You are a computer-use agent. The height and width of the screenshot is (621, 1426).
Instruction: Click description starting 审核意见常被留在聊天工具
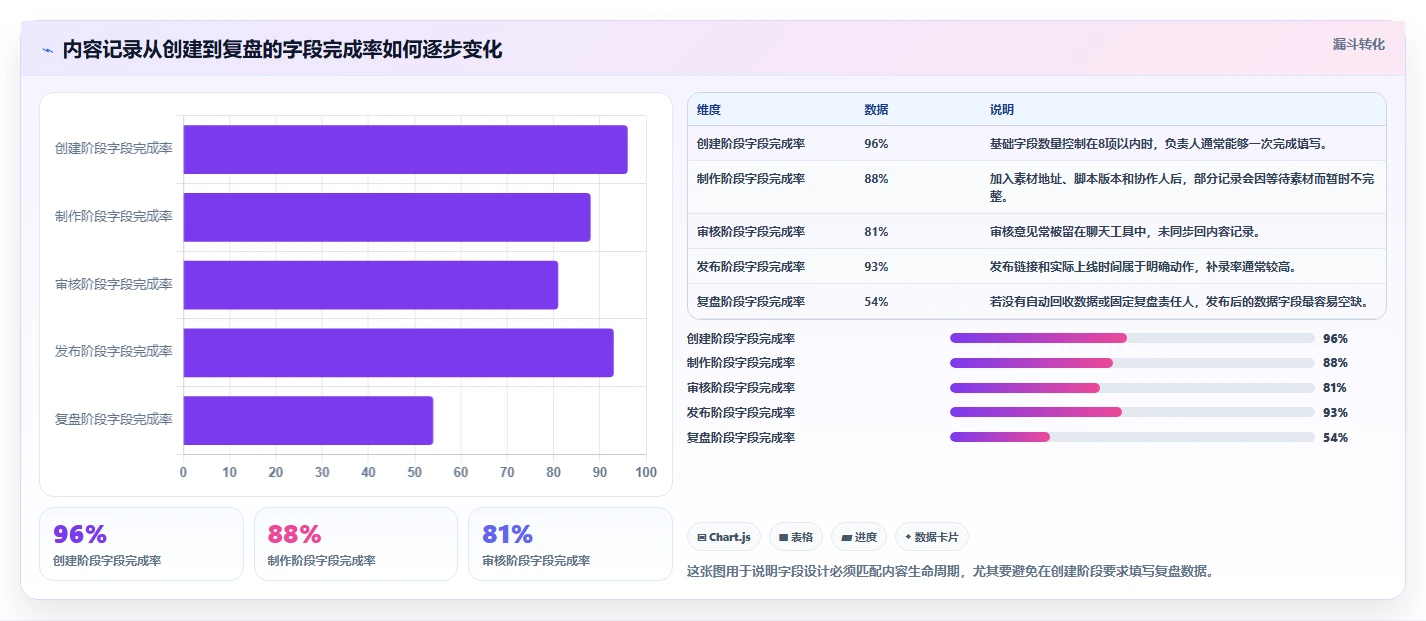point(1125,231)
